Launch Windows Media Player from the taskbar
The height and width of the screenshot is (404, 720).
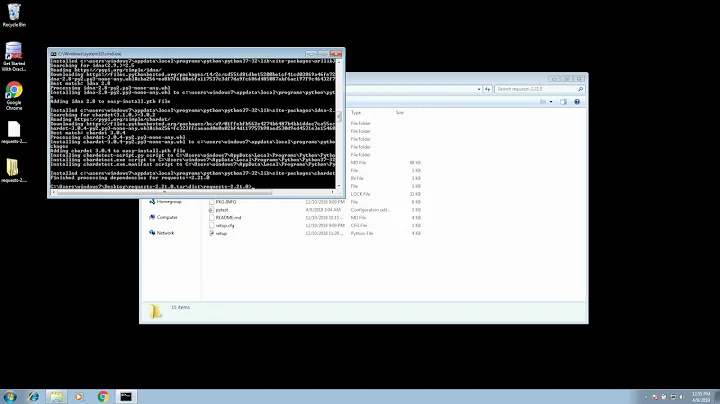79,397
